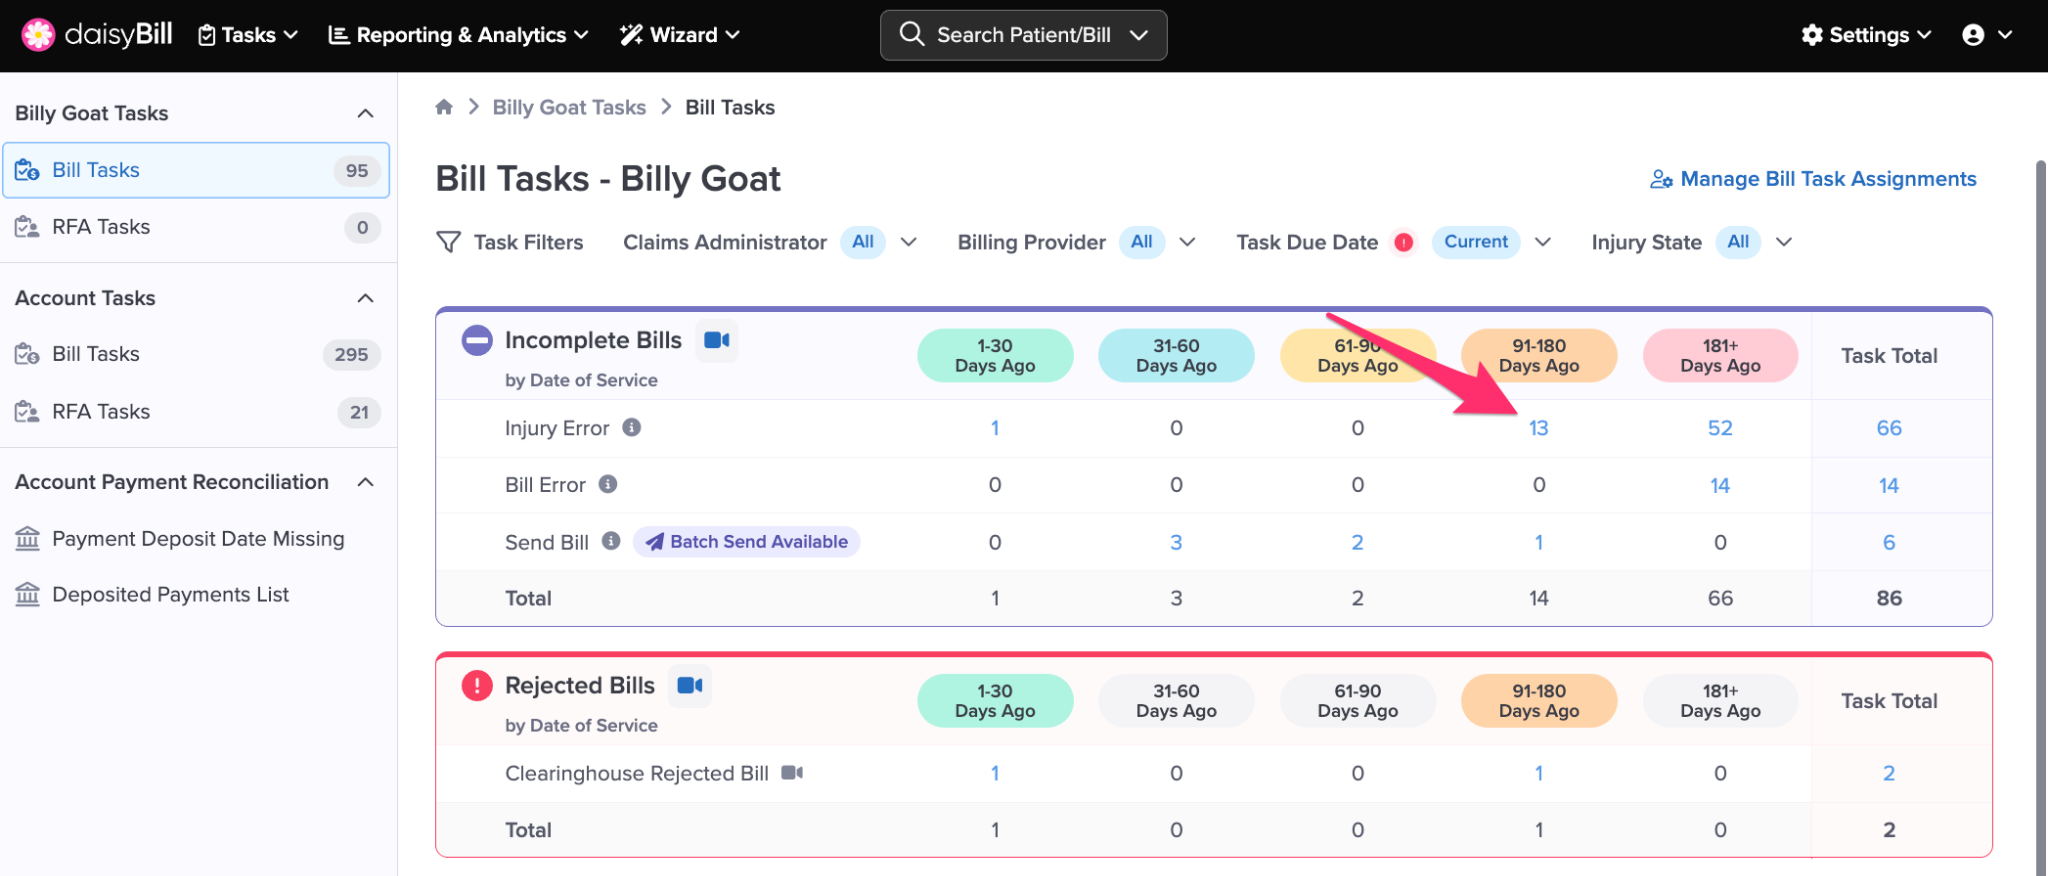Click the home breadcrumb icon
This screenshot has height=876, width=2048.
[444, 107]
